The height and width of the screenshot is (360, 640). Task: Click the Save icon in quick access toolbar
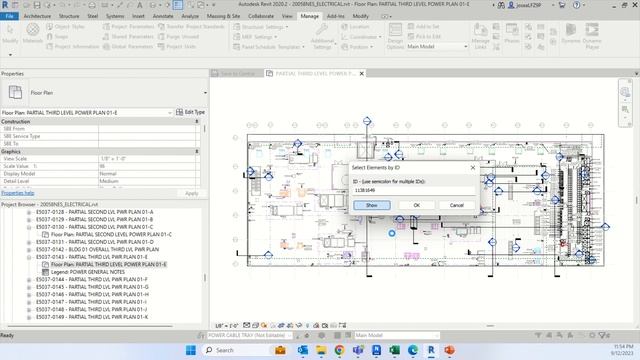pos(37,5)
